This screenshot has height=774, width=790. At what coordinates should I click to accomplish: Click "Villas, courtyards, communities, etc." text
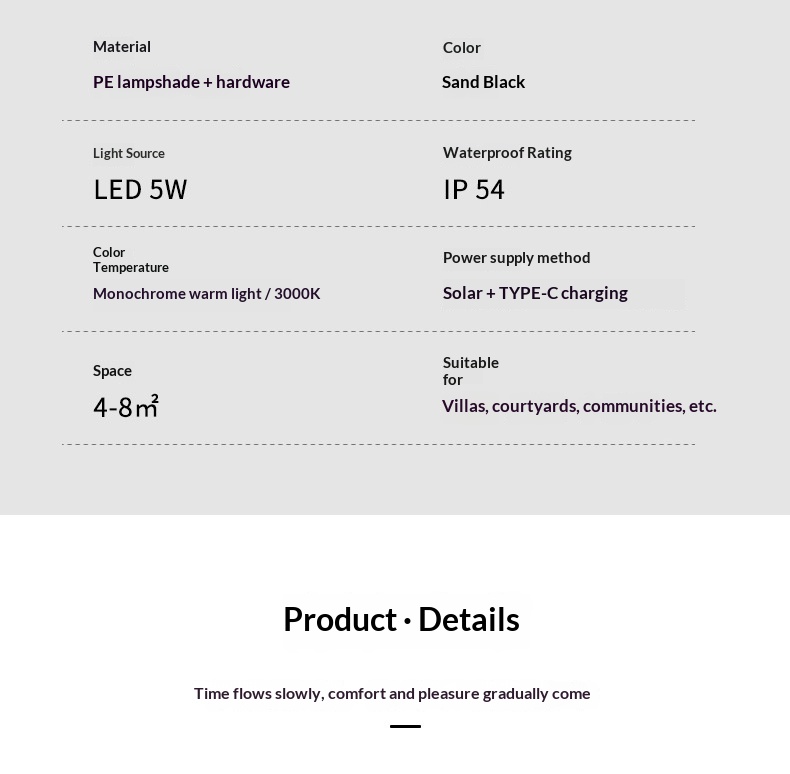(579, 406)
